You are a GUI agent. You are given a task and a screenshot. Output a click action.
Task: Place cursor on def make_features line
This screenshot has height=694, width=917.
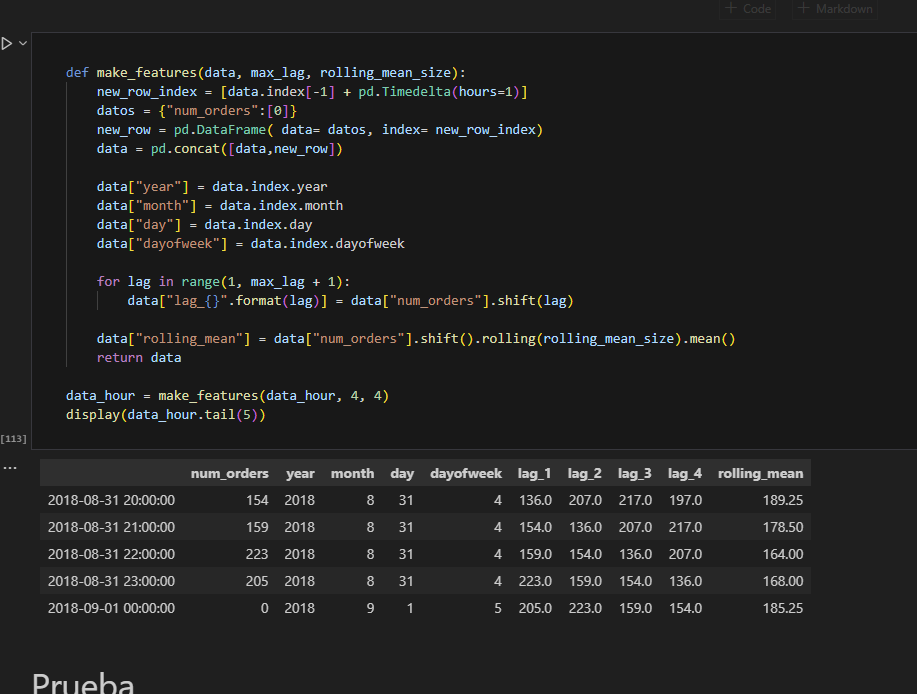265,73
